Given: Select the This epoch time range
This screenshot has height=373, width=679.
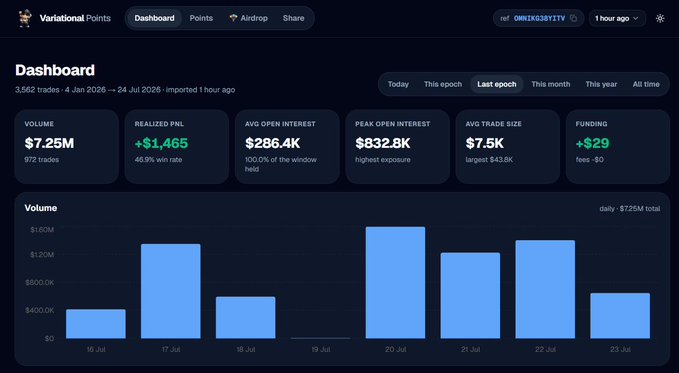Looking at the screenshot, I should coord(443,84).
